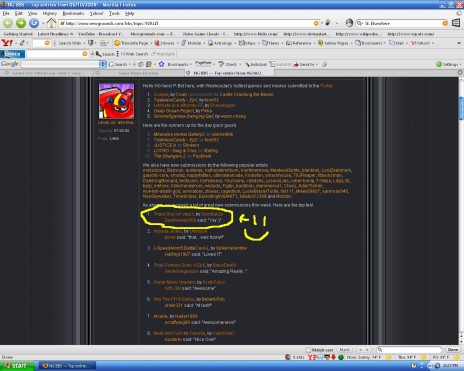Image resolution: width=464 pixels, height=371 pixels.
Task: Click the browser search box with St. Elsewhere
Action: 402,23
